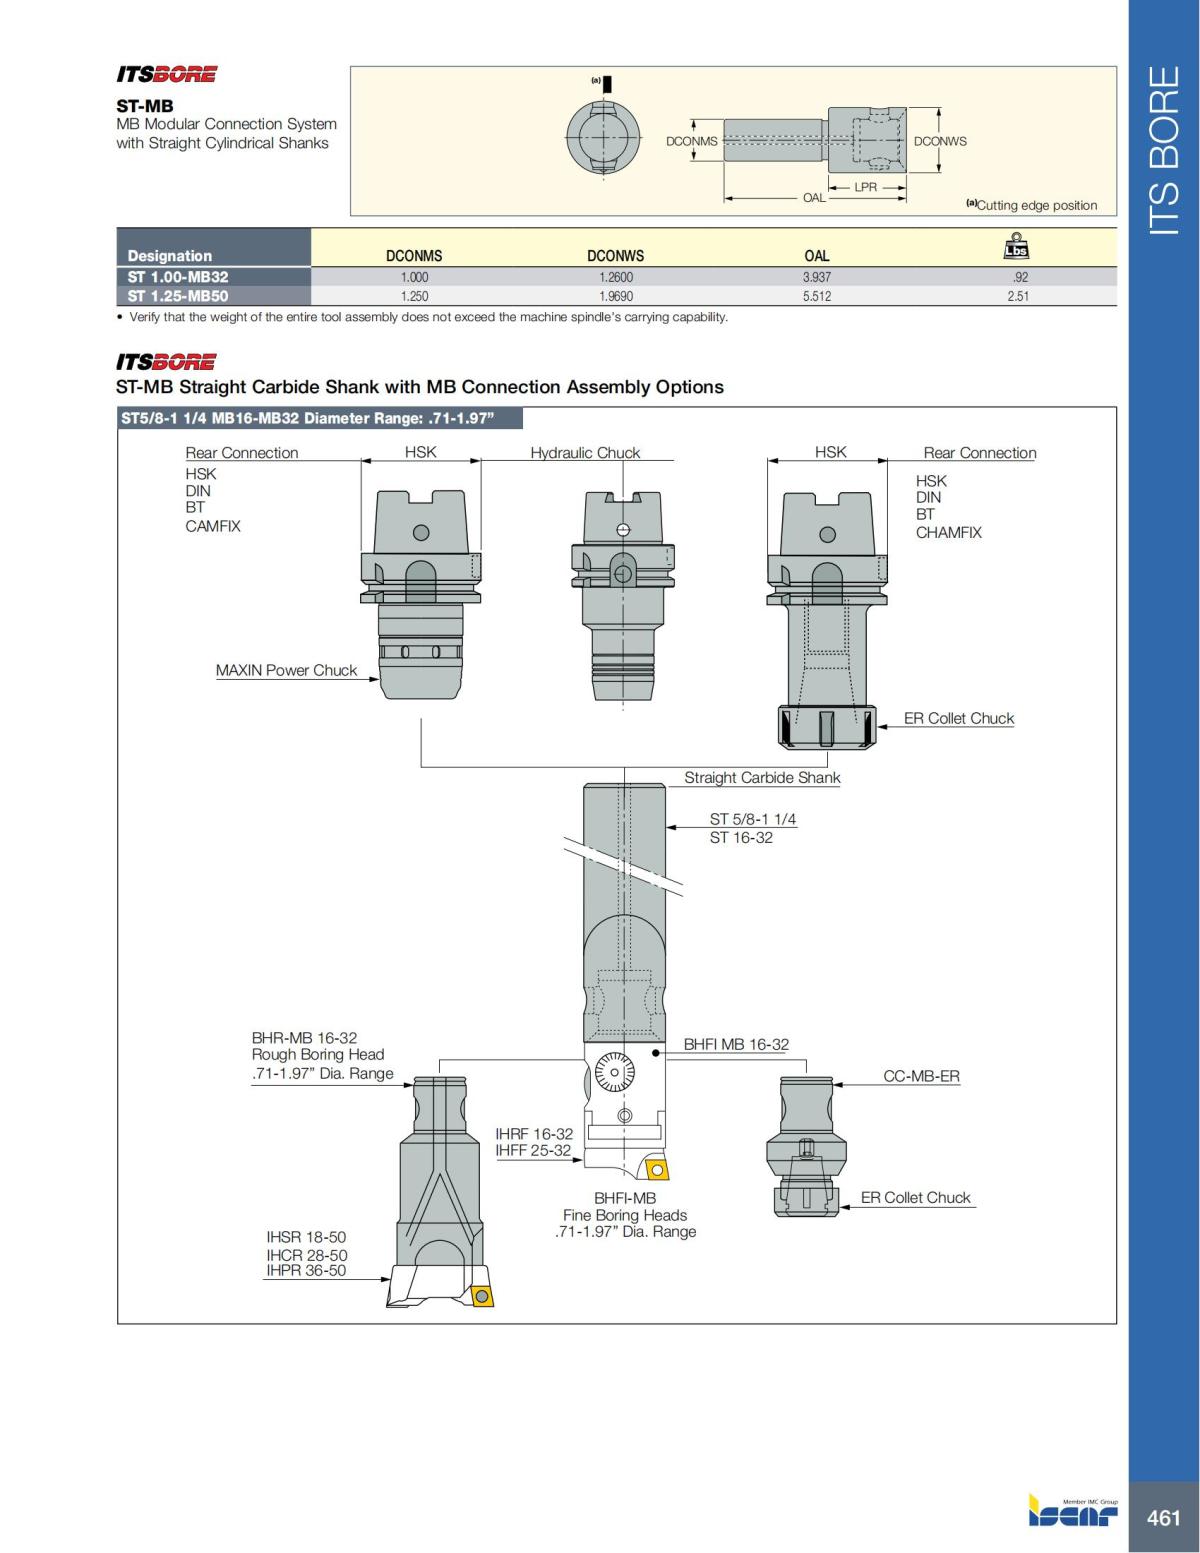Click the DCONMS column header

(414, 256)
